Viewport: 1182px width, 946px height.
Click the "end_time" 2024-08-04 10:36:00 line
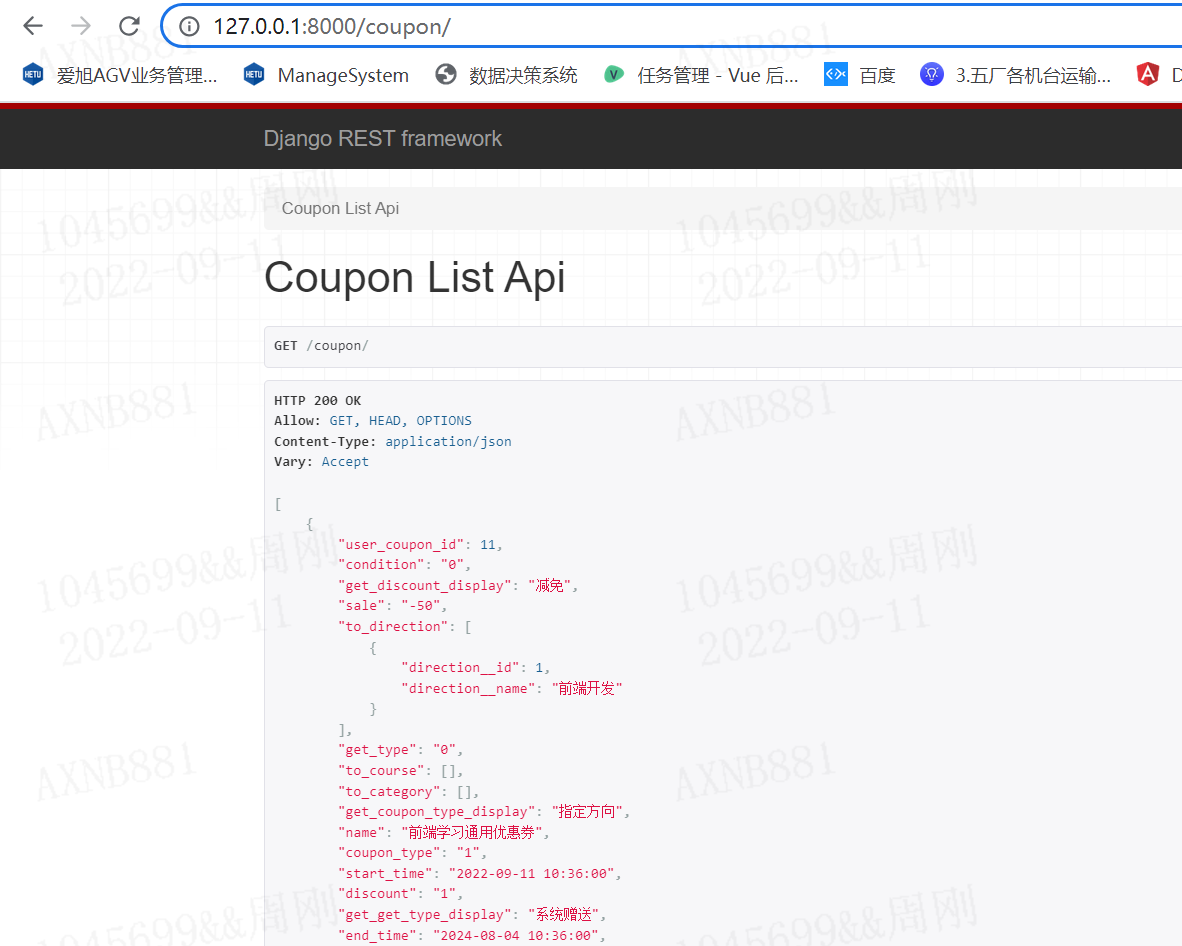[x=472, y=935]
